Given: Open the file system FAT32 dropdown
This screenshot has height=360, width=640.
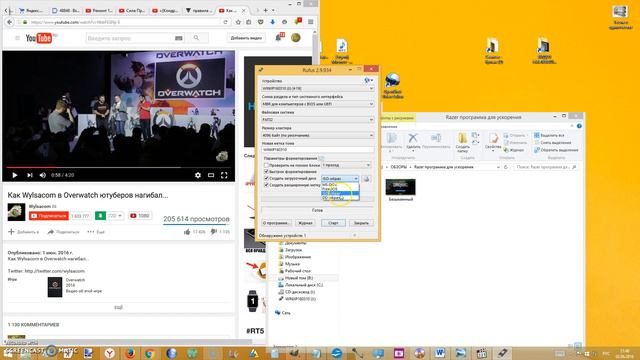Looking at the screenshot, I should (318, 120).
